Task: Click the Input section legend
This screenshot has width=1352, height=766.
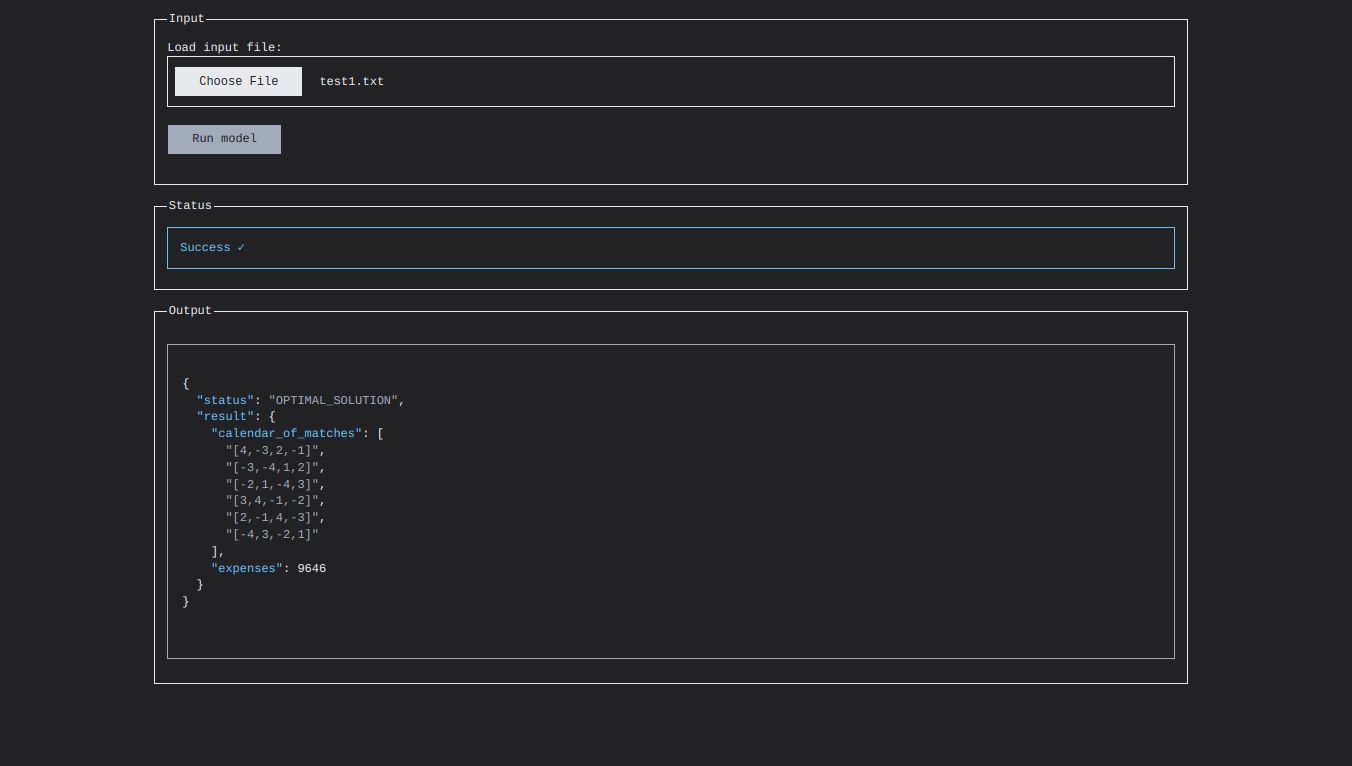Action: 186,19
